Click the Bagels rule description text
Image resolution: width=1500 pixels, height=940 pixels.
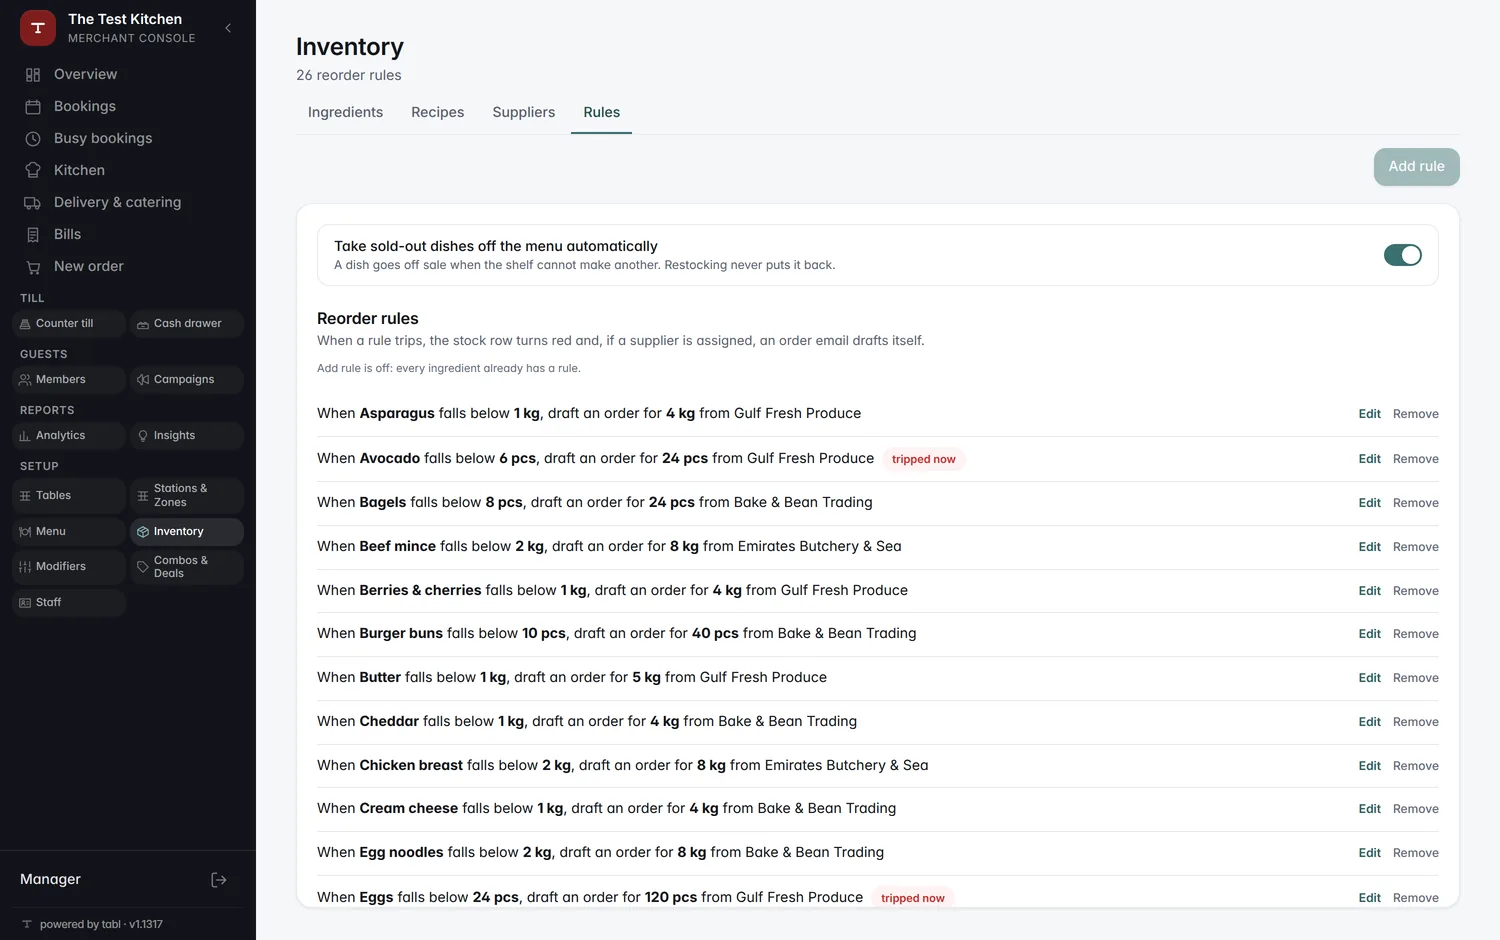(595, 502)
